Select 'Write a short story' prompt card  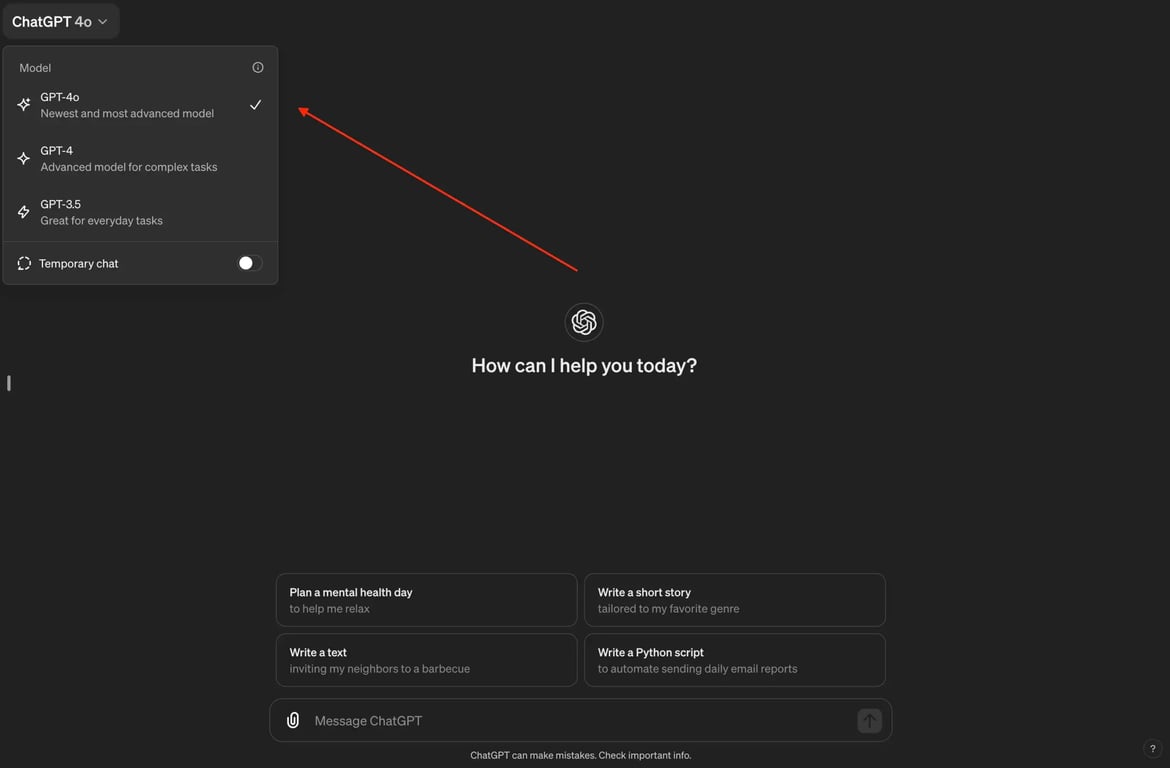(x=734, y=600)
